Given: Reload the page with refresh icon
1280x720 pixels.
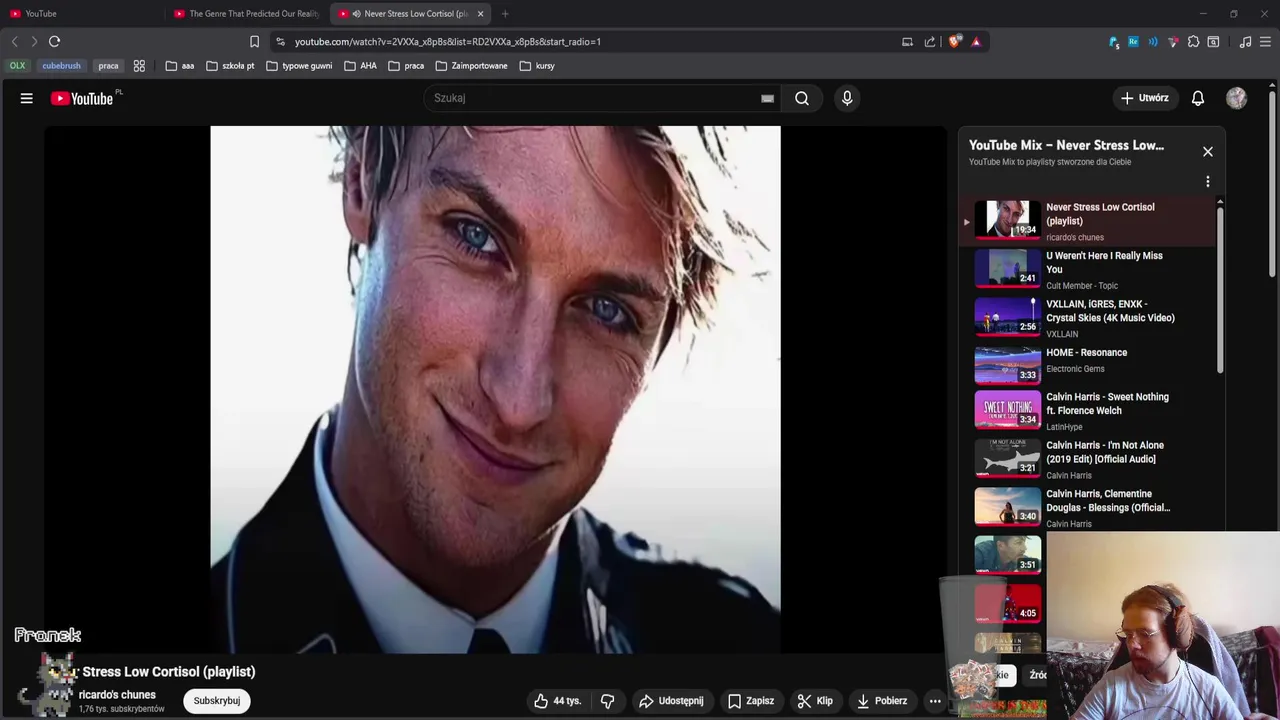Looking at the screenshot, I should (54, 41).
